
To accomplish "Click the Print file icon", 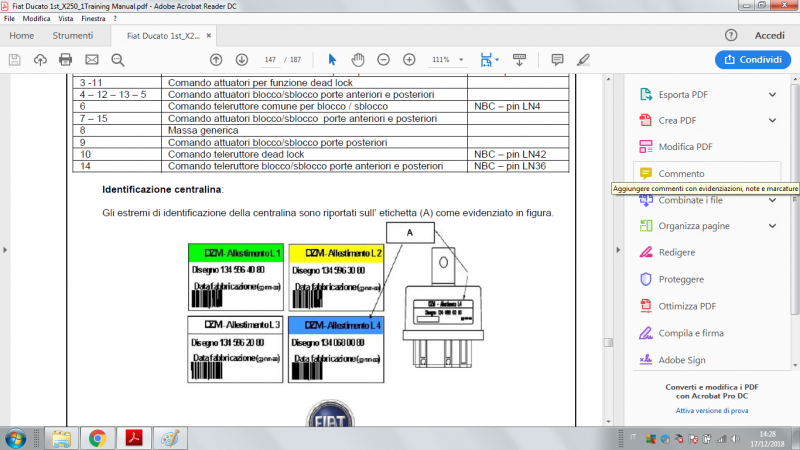I will pos(66,60).
